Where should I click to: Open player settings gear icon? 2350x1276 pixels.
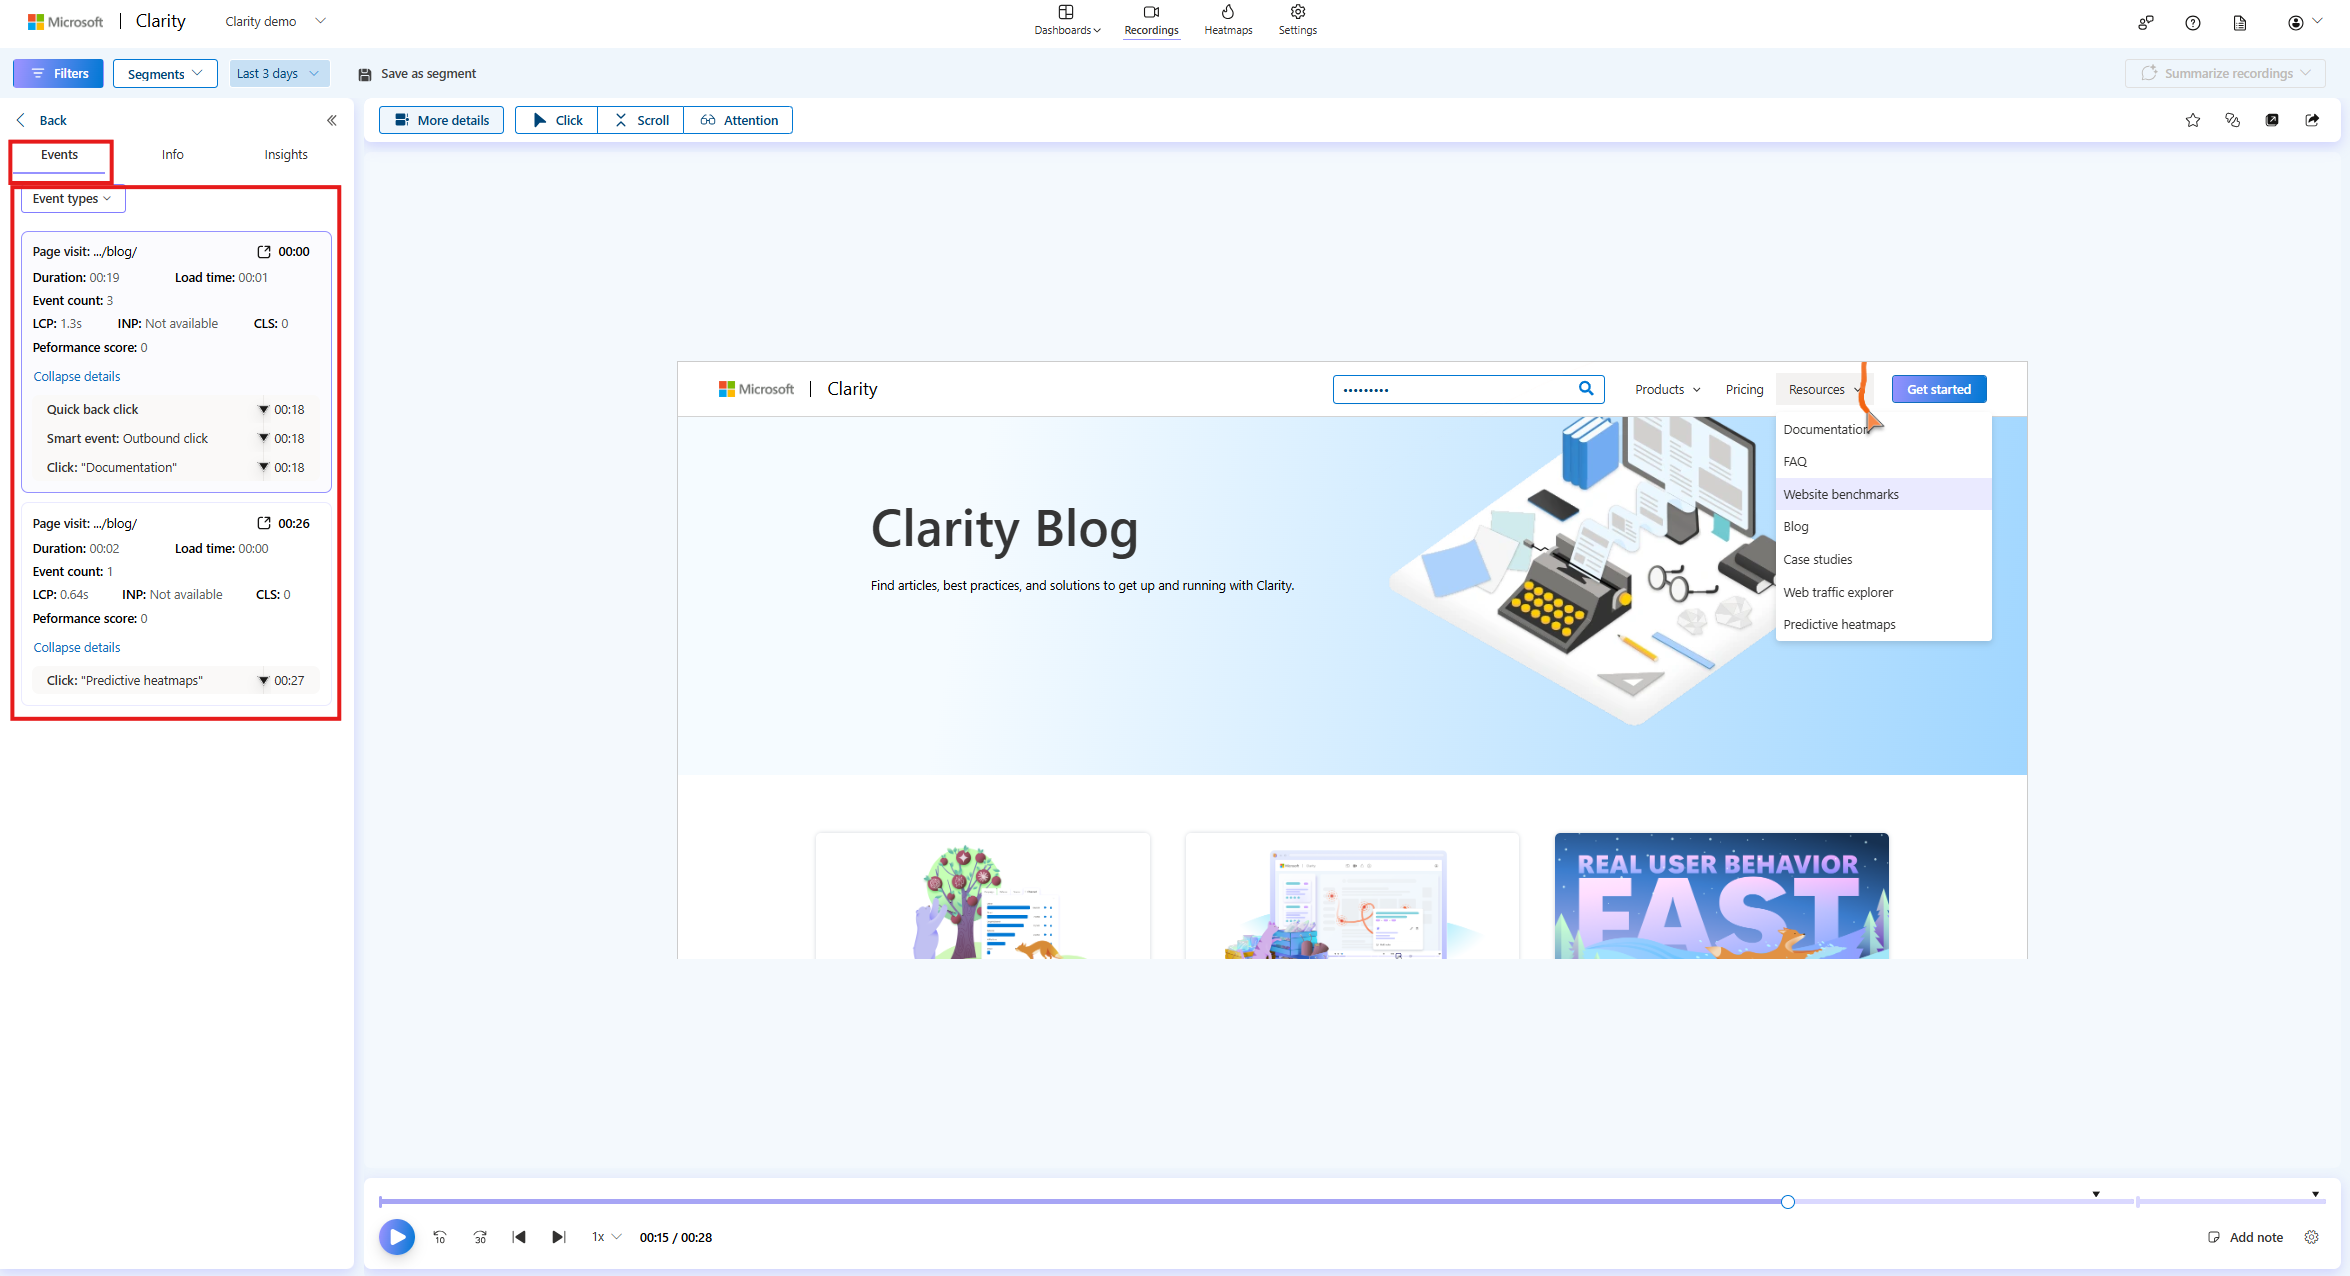click(2312, 1237)
